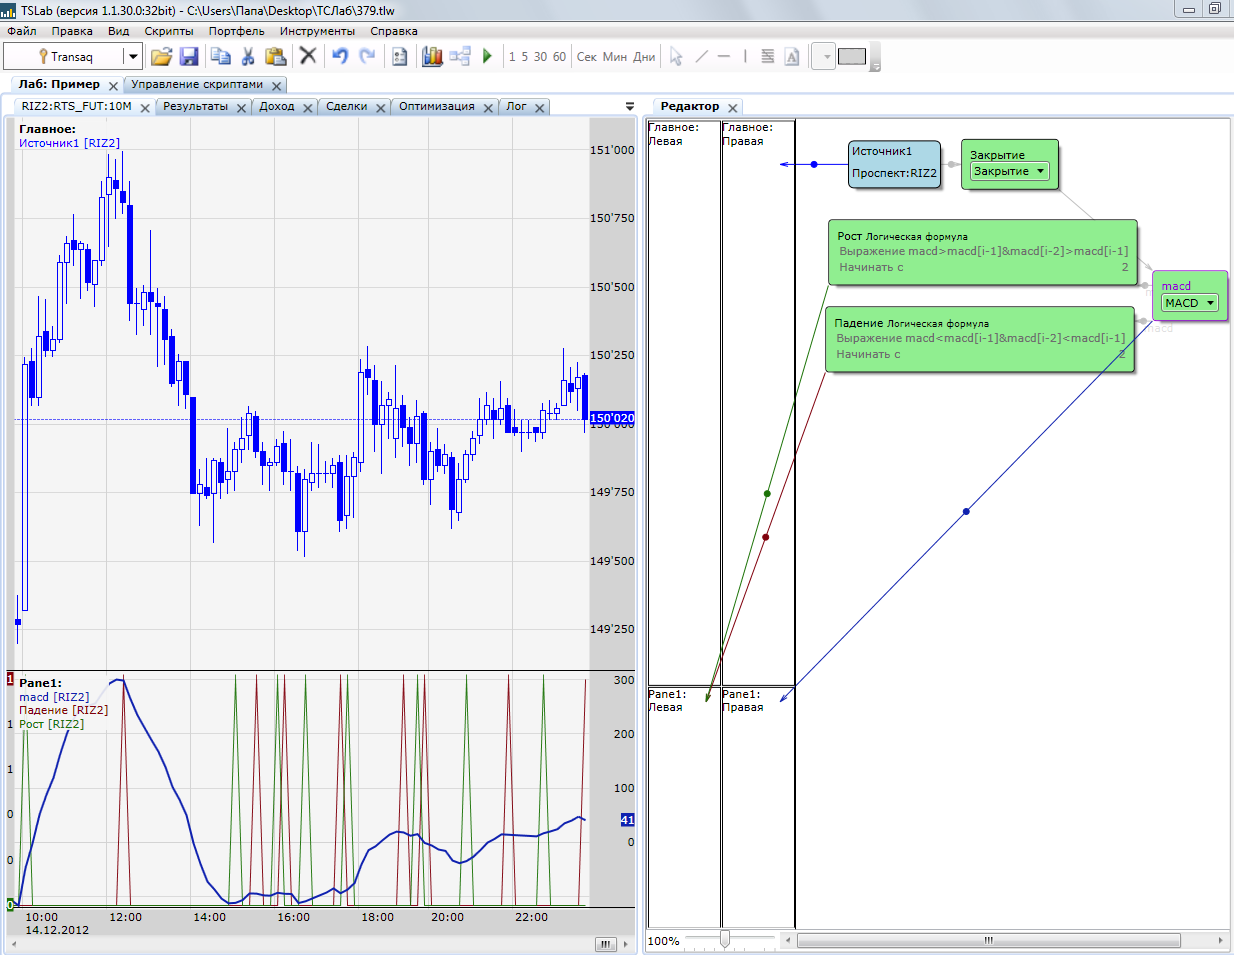Open the Управление скриптами tab
1234x955 pixels.
197,85
